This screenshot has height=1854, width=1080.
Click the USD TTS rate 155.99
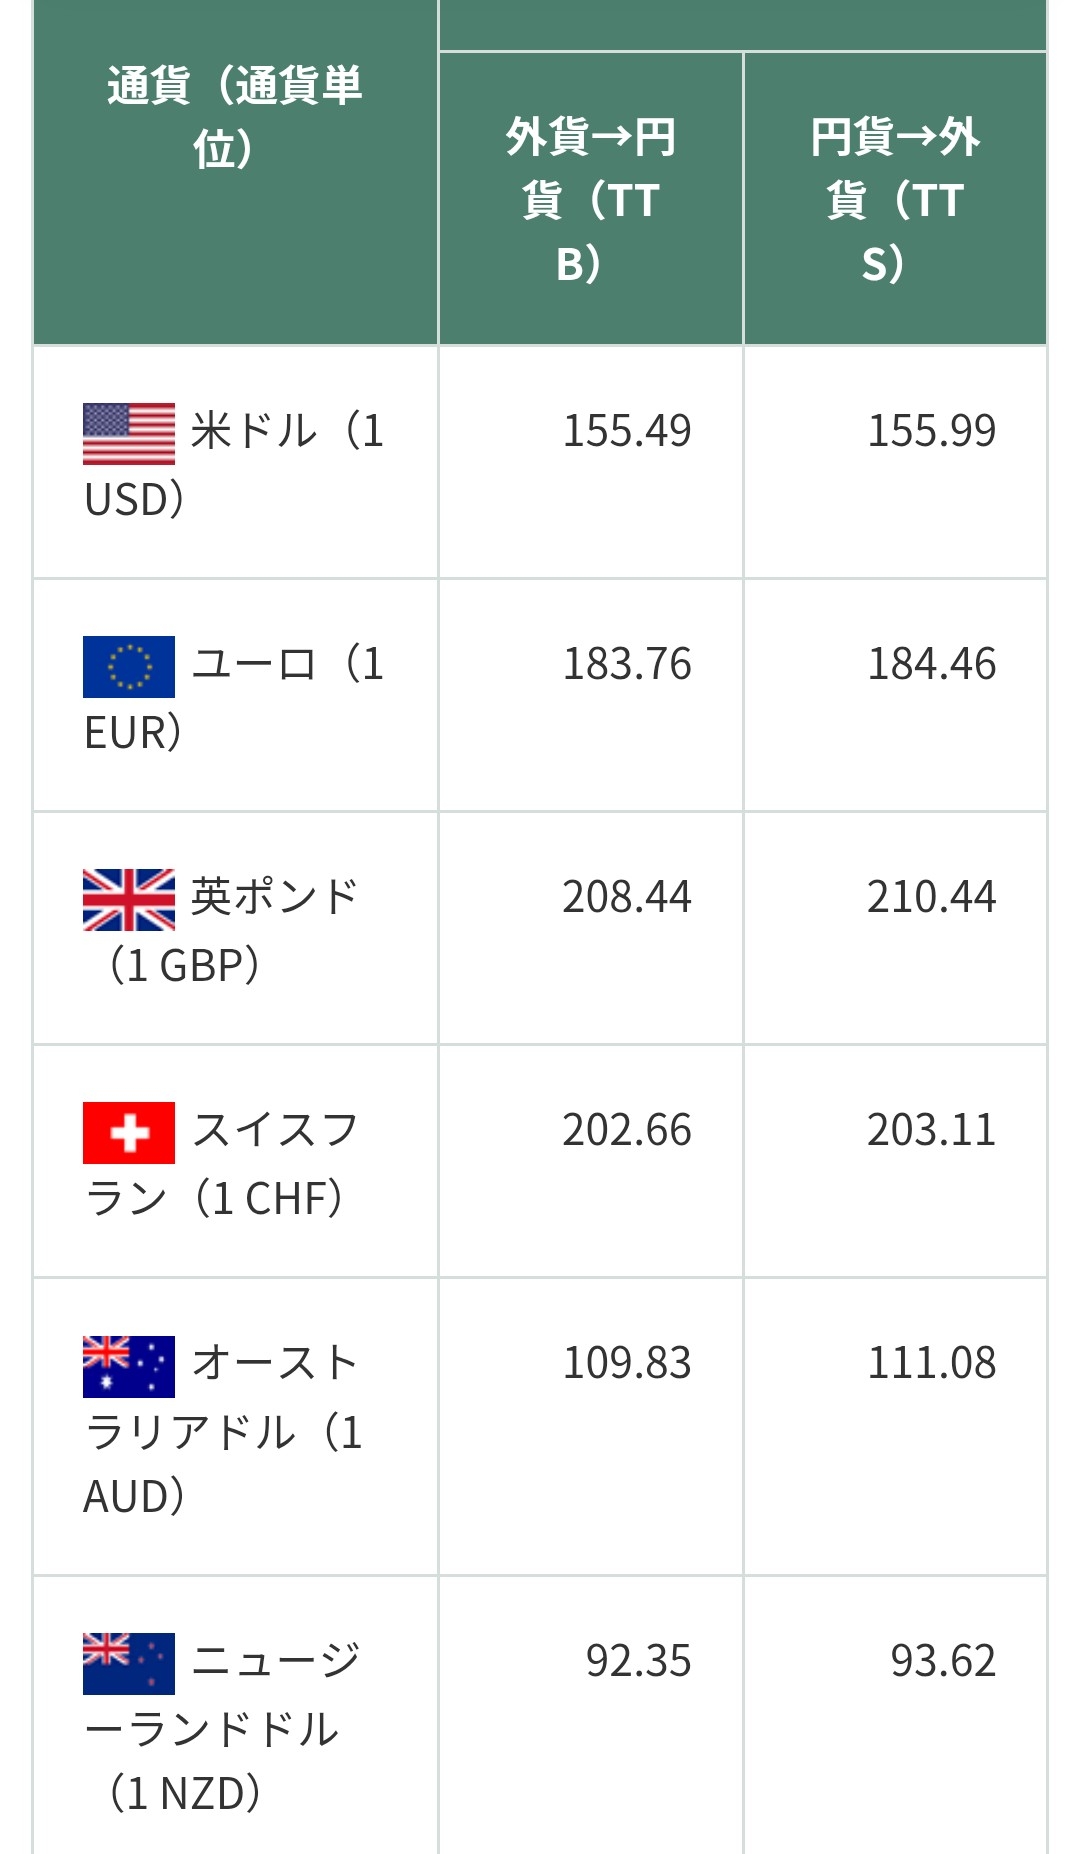[931, 432]
